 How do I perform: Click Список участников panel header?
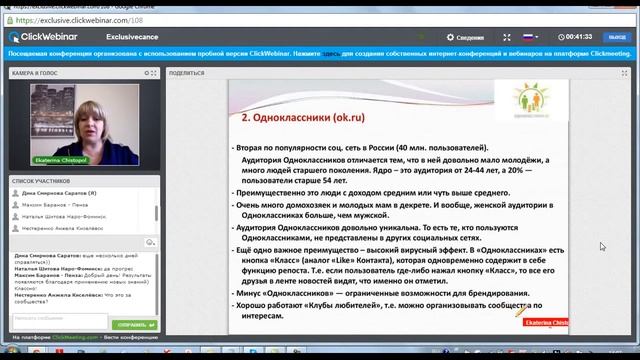click(84, 181)
